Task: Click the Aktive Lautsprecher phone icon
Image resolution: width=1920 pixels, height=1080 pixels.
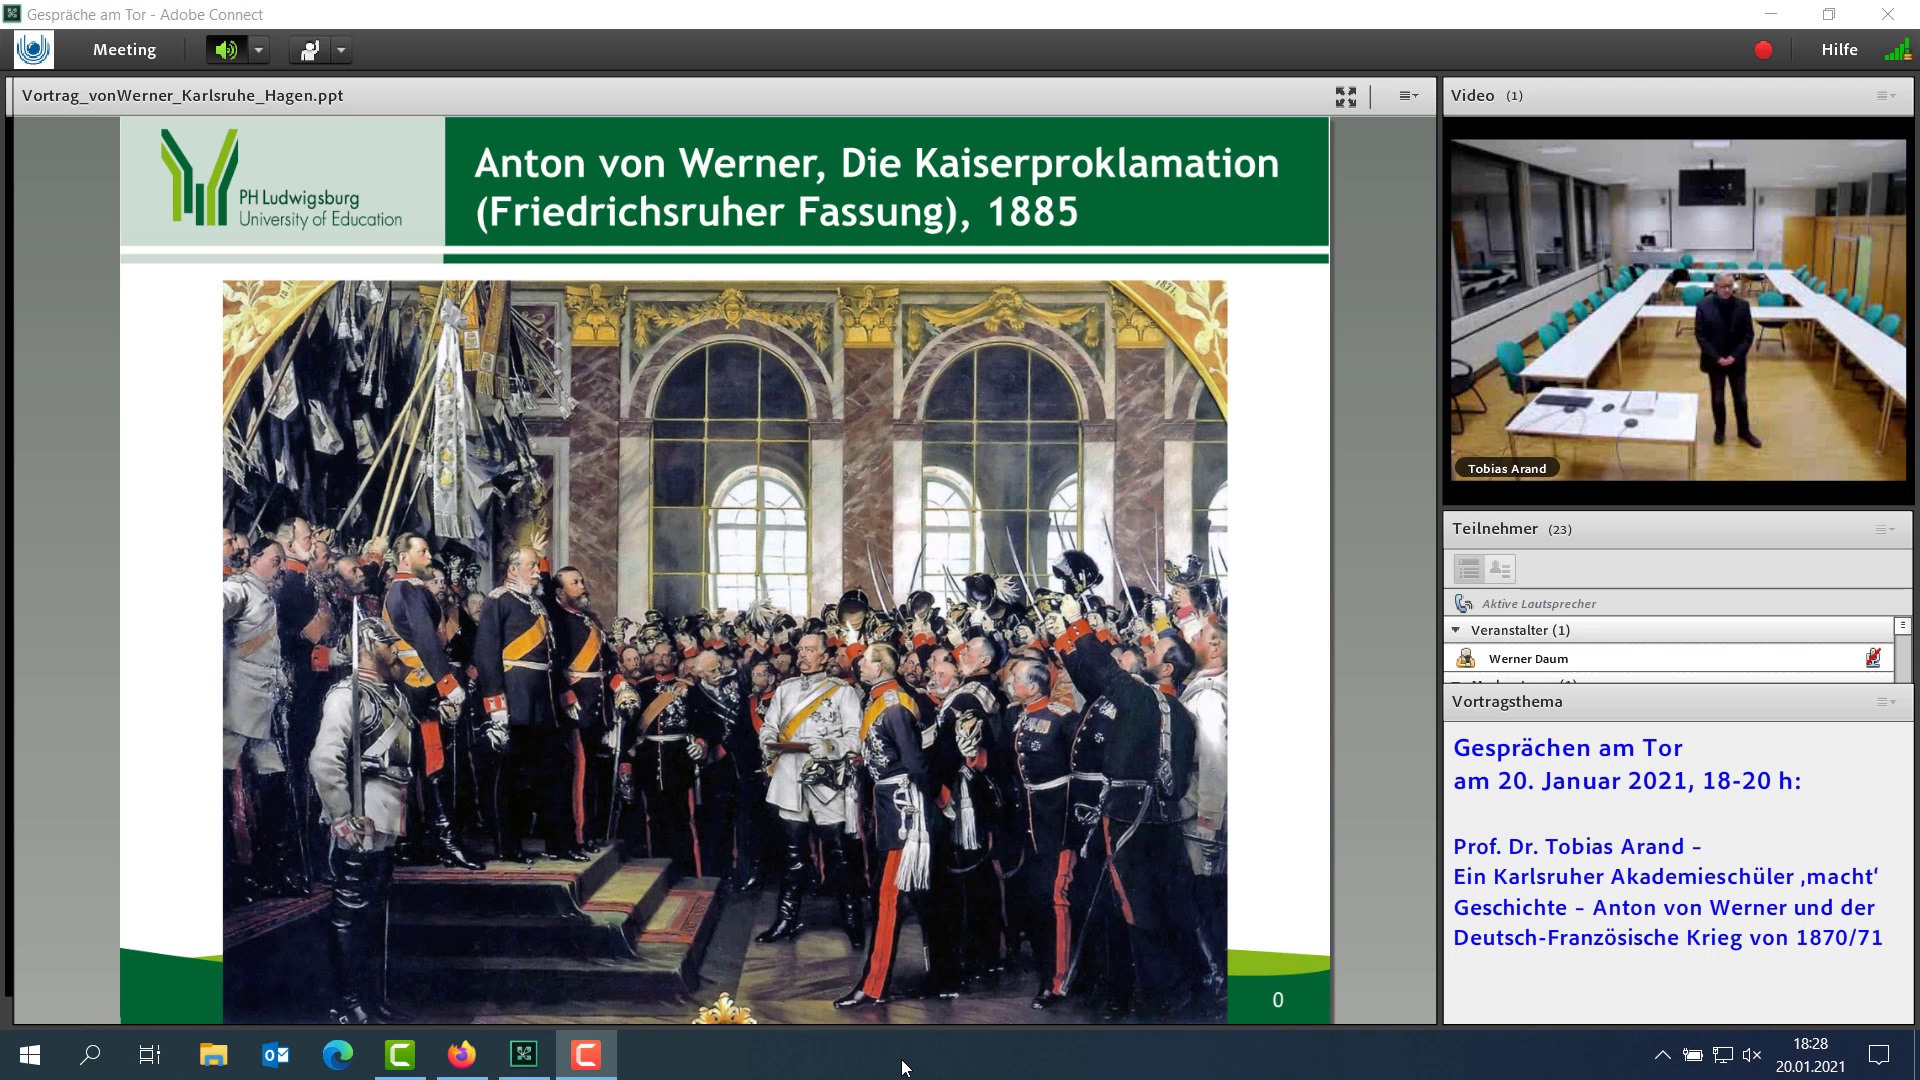Action: click(x=1464, y=603)
